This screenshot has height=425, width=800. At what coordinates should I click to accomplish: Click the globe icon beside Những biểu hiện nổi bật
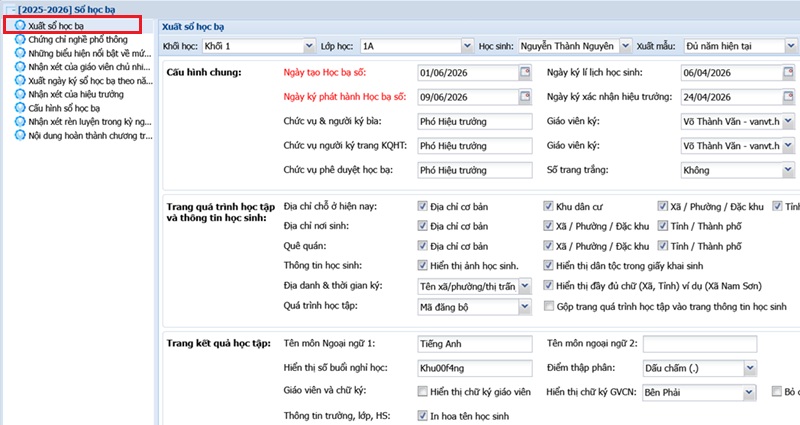tap(20, 53)
